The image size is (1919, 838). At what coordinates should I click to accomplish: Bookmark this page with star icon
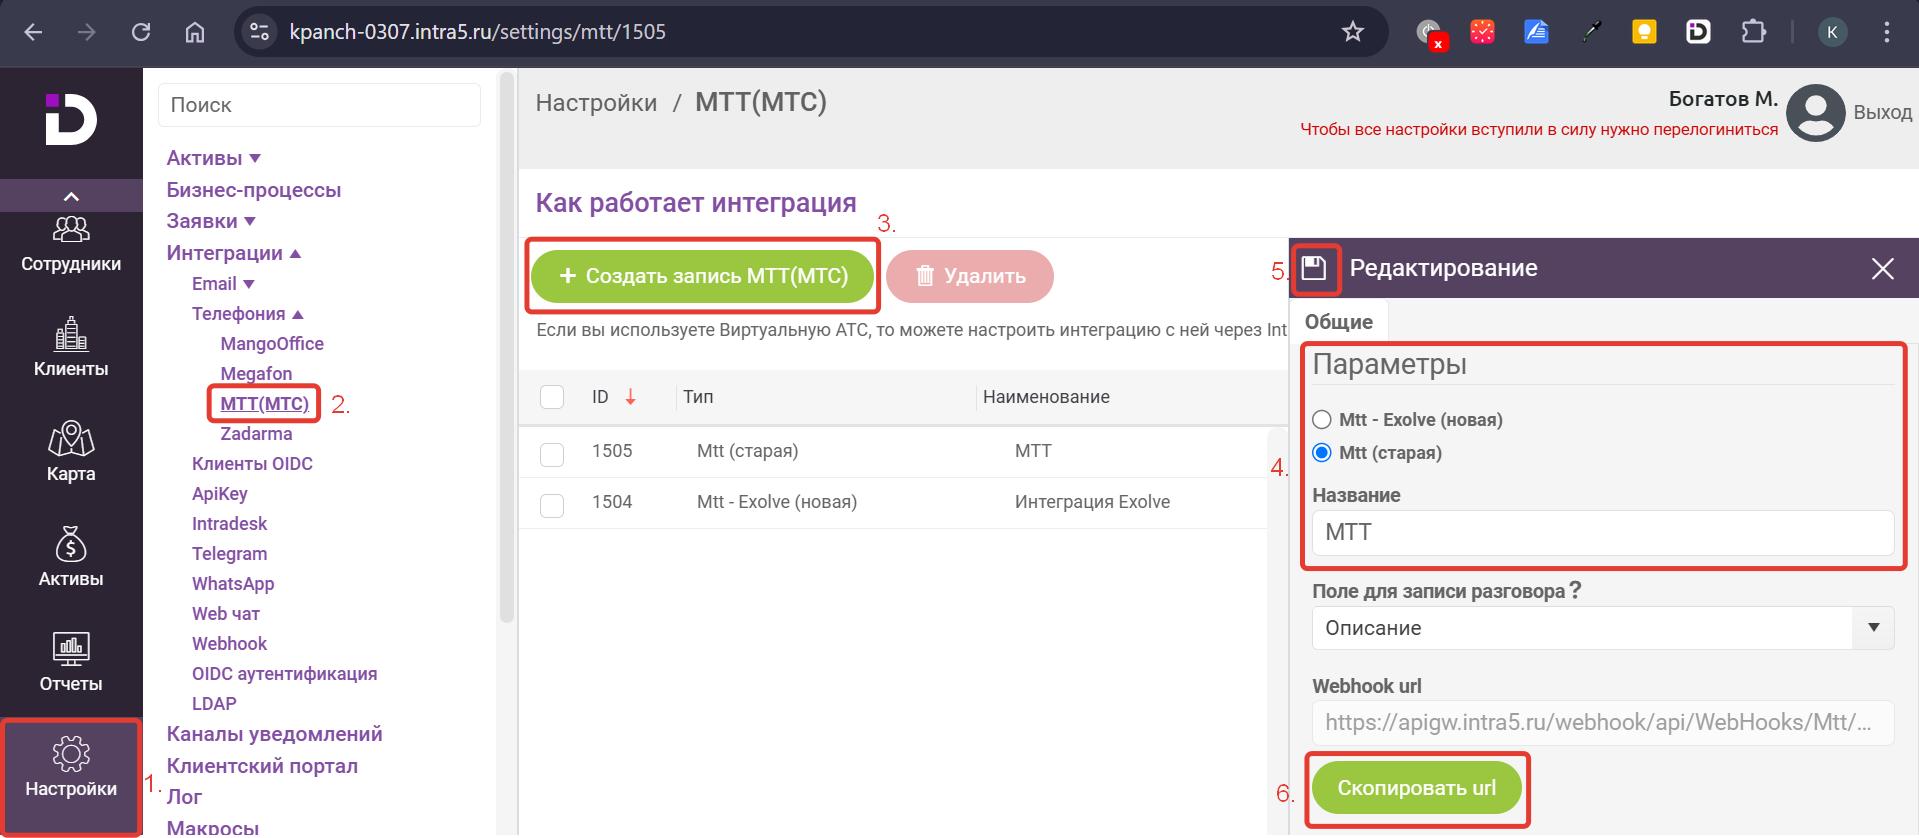tap(1352, 32)
